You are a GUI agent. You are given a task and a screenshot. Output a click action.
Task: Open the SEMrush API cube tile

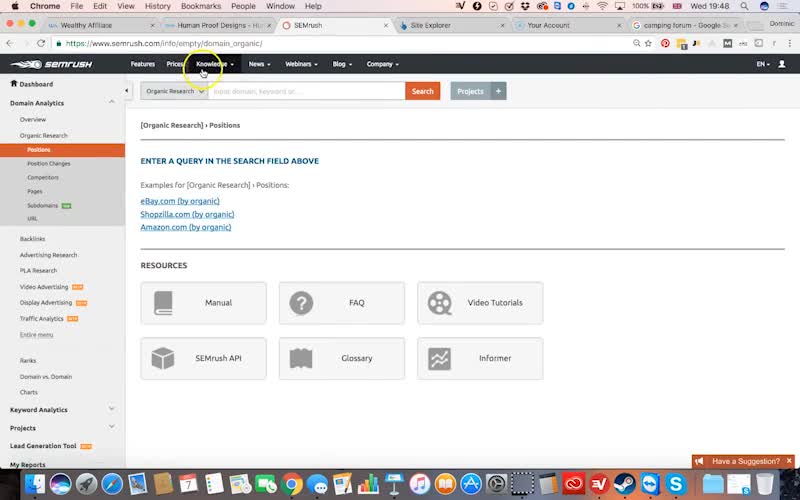pyautogui.click(x=204, y=358)
